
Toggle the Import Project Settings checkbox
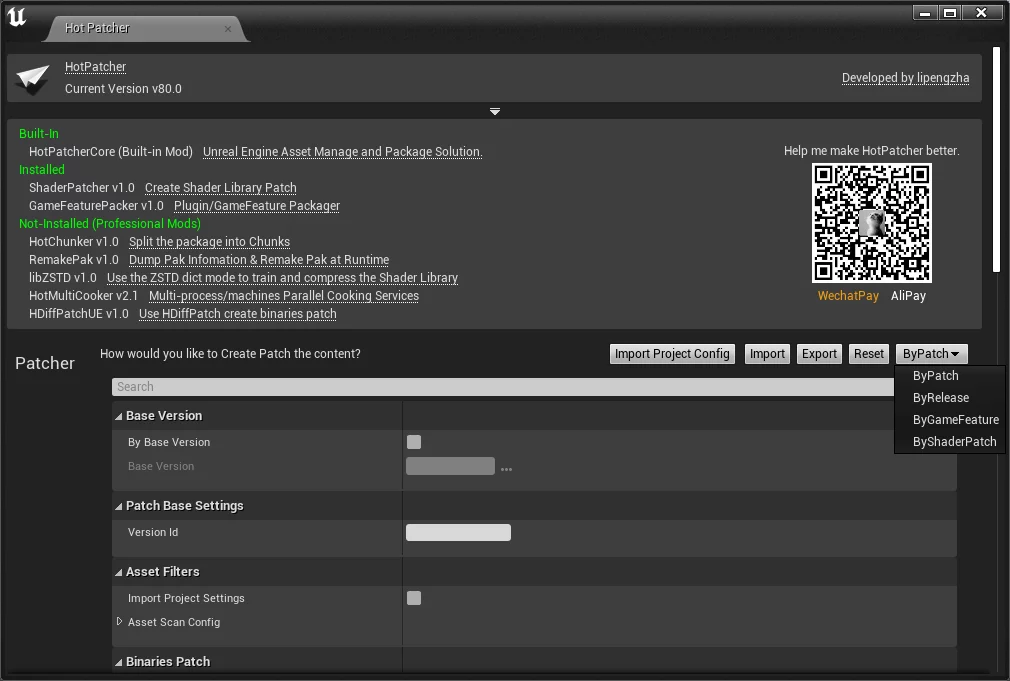414,598
